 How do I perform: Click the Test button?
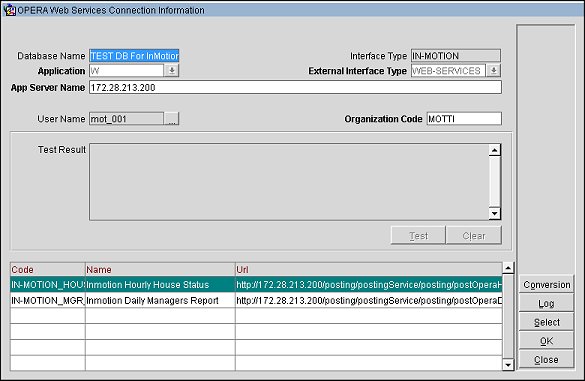pos(418,235)
